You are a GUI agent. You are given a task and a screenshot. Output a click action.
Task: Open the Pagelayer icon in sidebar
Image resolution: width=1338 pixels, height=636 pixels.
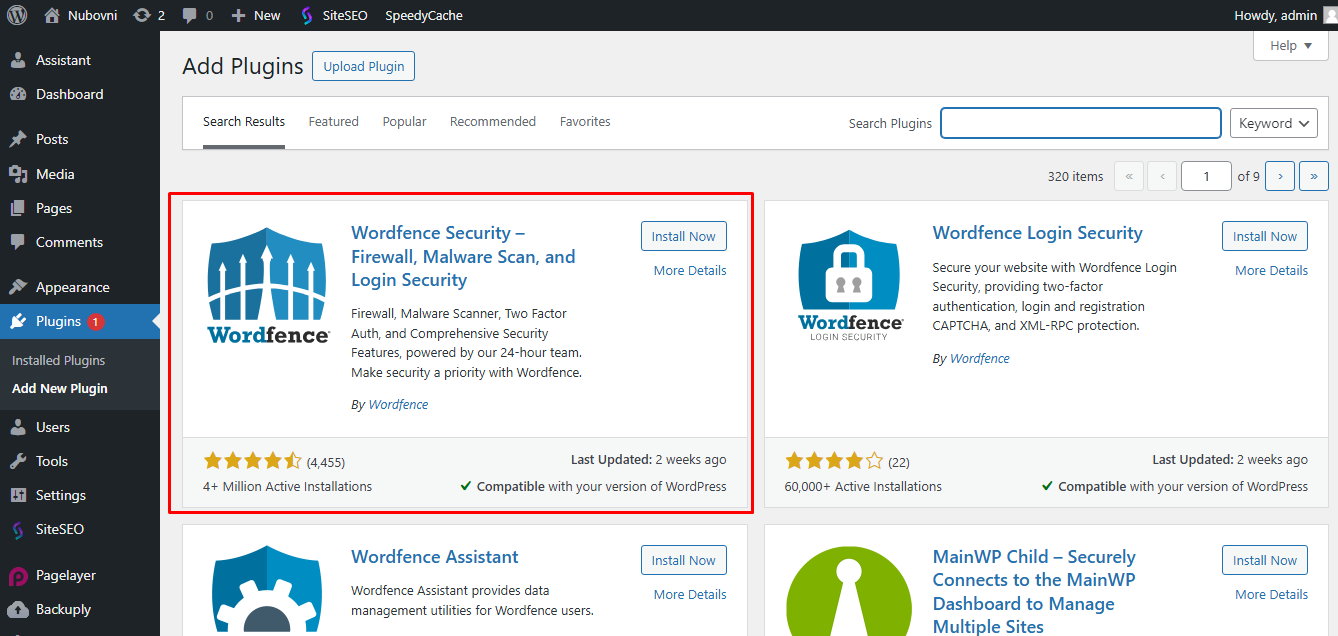click(18, 576)
